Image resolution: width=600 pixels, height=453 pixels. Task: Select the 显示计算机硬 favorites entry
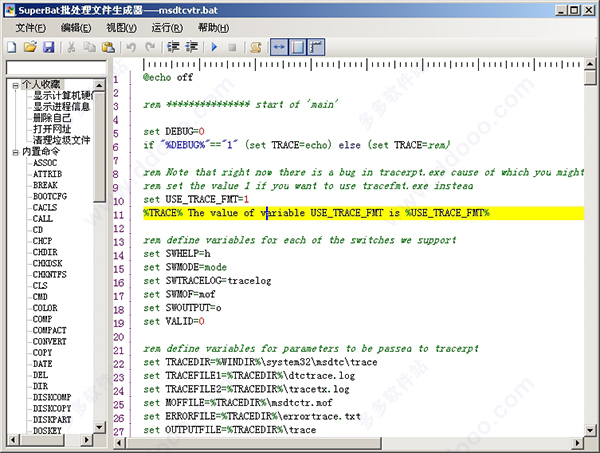63,95
